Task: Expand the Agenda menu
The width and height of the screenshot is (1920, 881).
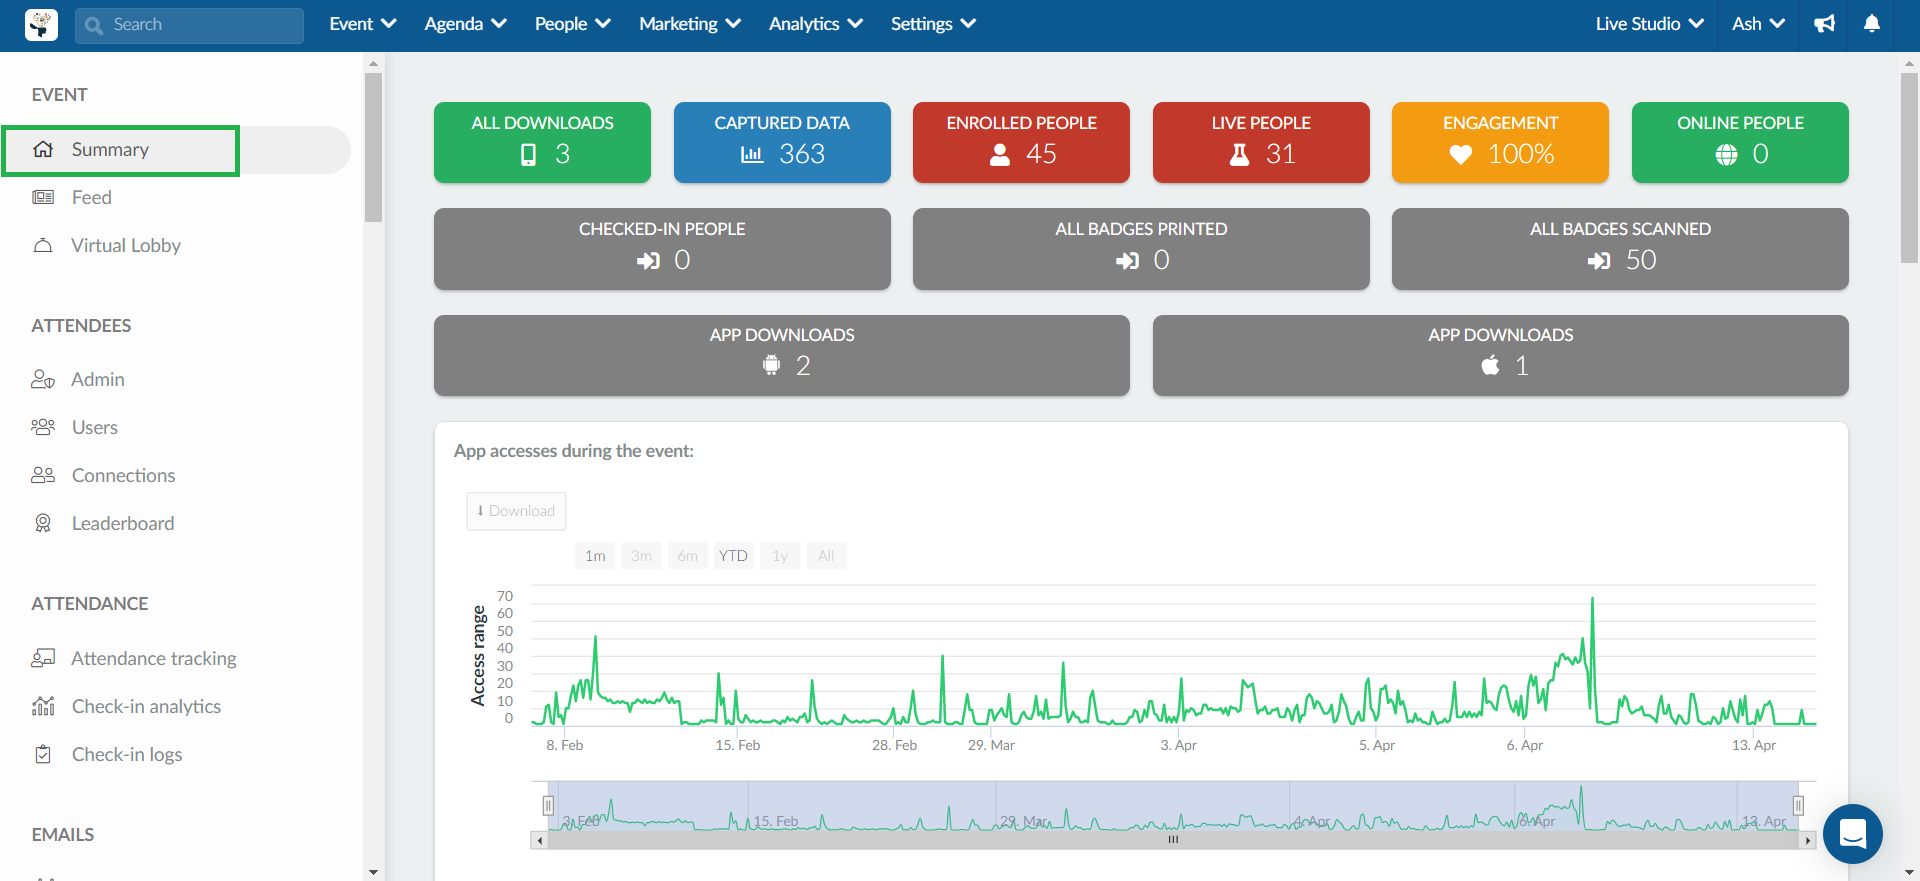Action: coord(465,24)
